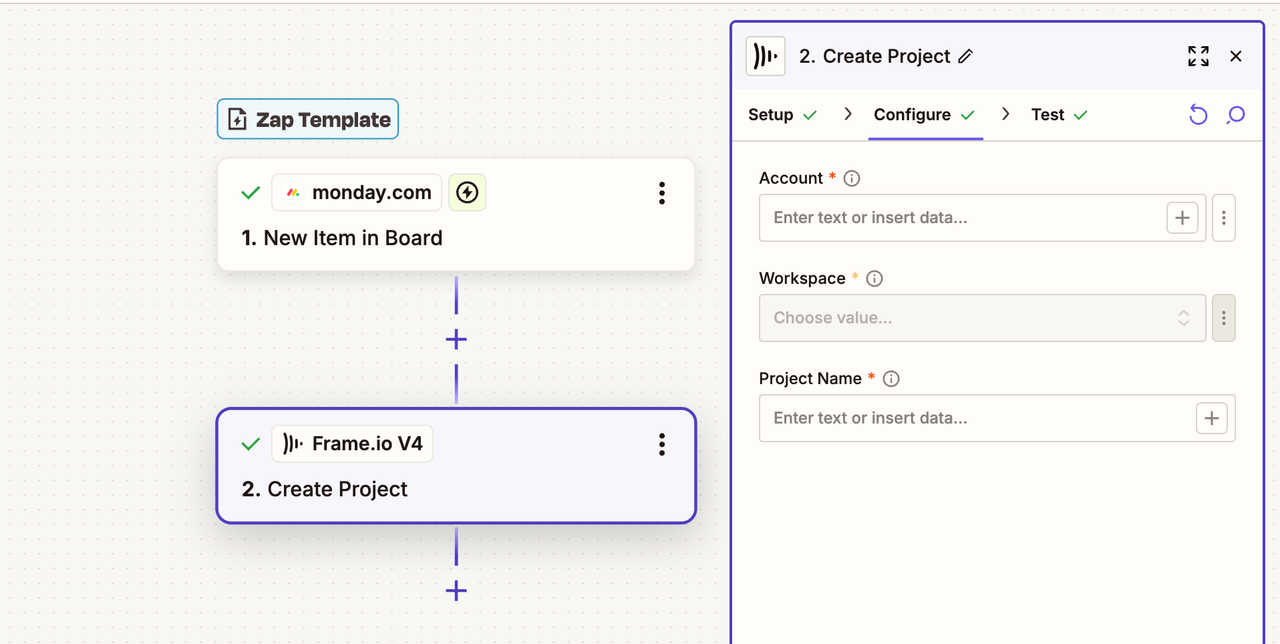Open the search icon in panel header

tap(1236, 115)
